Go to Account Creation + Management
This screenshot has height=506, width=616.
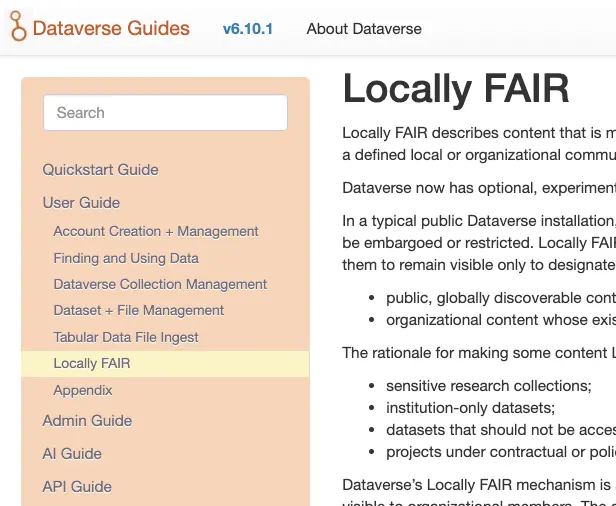click(156, 231)
